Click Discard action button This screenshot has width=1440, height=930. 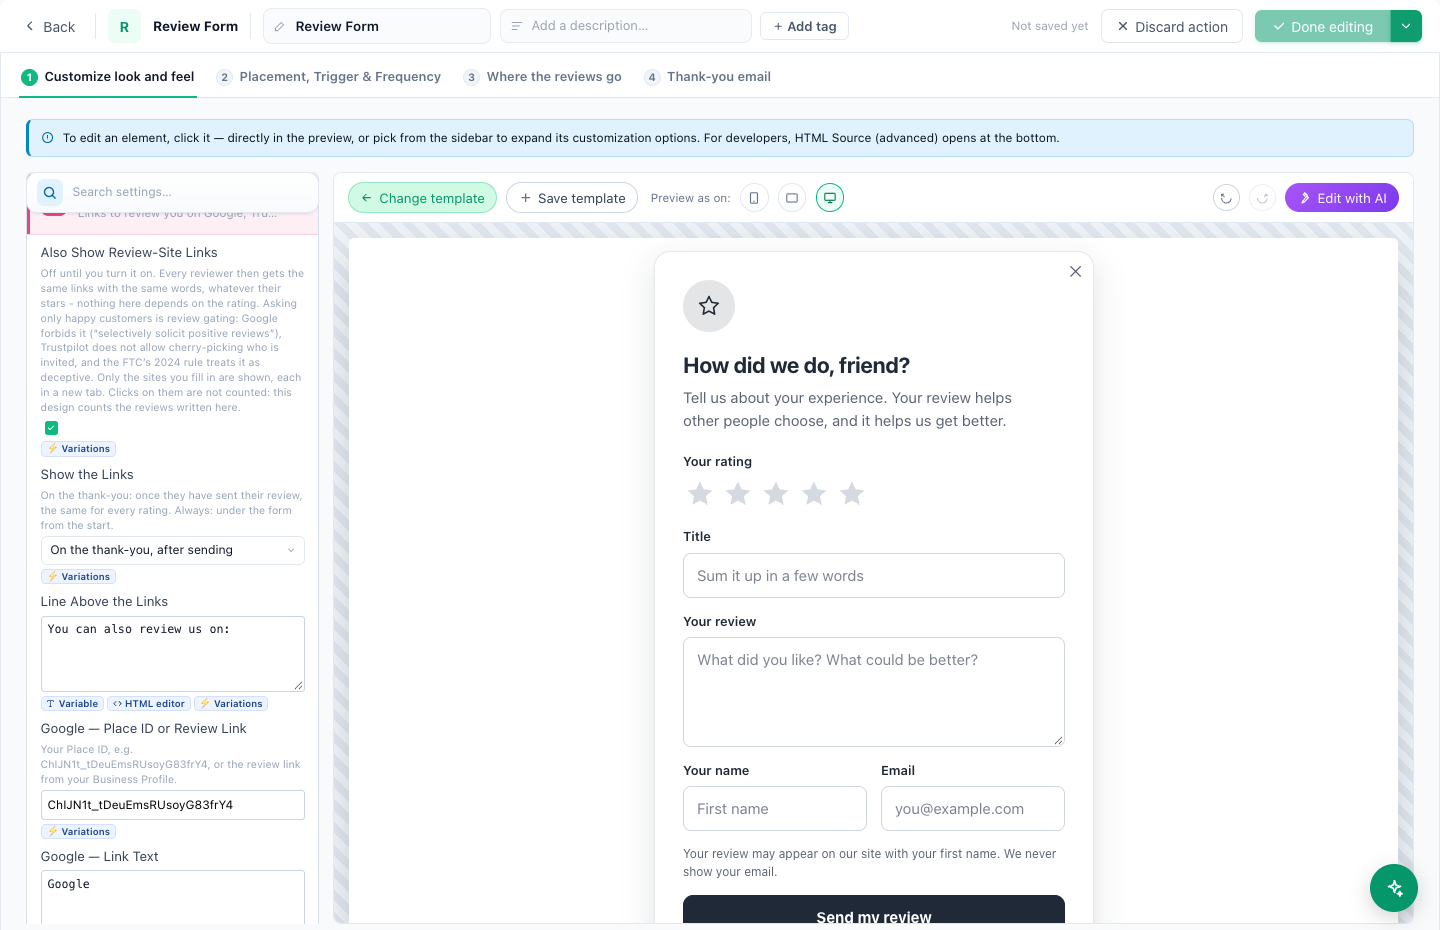pos(1172,26)
